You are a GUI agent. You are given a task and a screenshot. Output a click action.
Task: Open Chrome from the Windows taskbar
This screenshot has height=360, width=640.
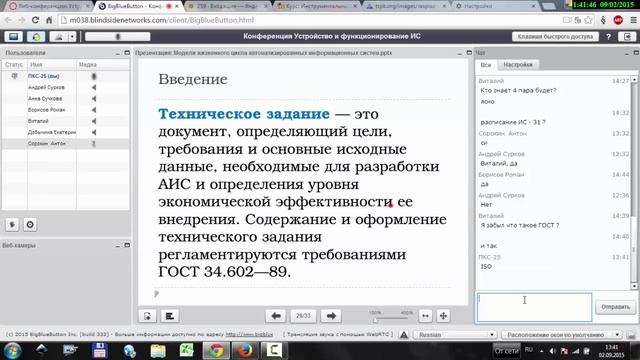coord(216,350)
